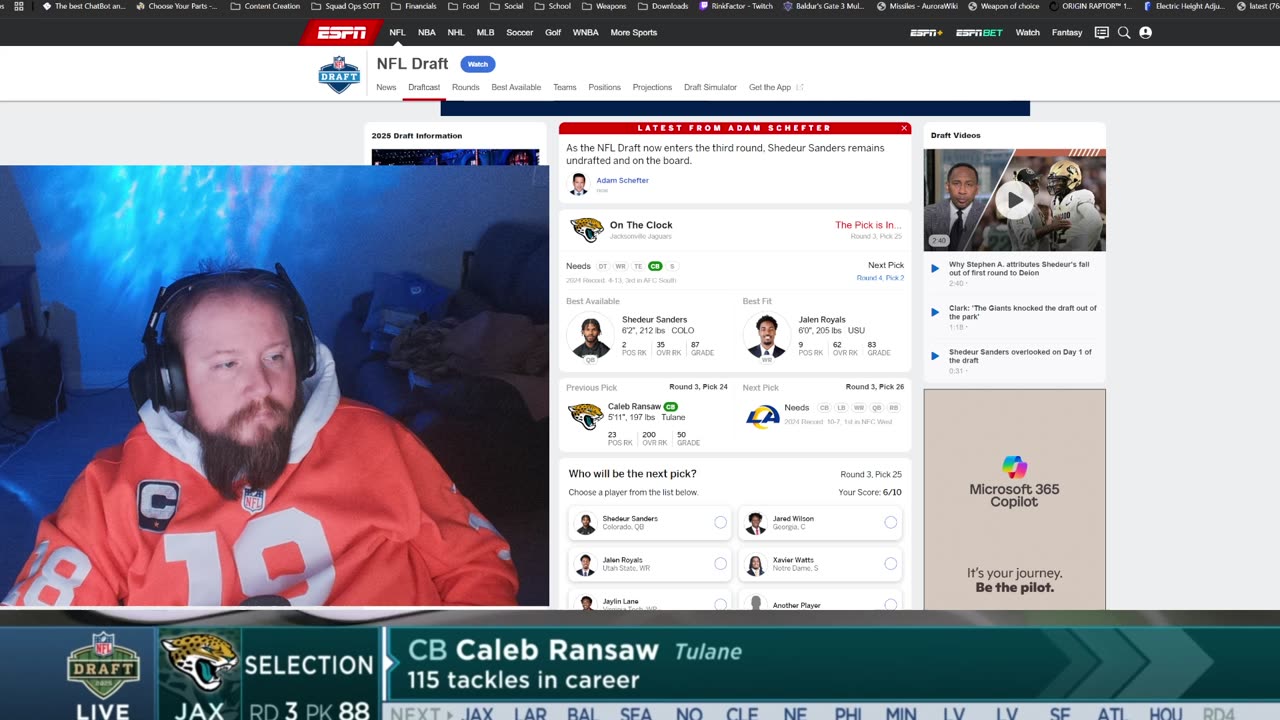Viewport: 1280px width, 720px height.
Task: Expand the Squad Ops SOTT bookmarks folder
Action: (346, 6)
